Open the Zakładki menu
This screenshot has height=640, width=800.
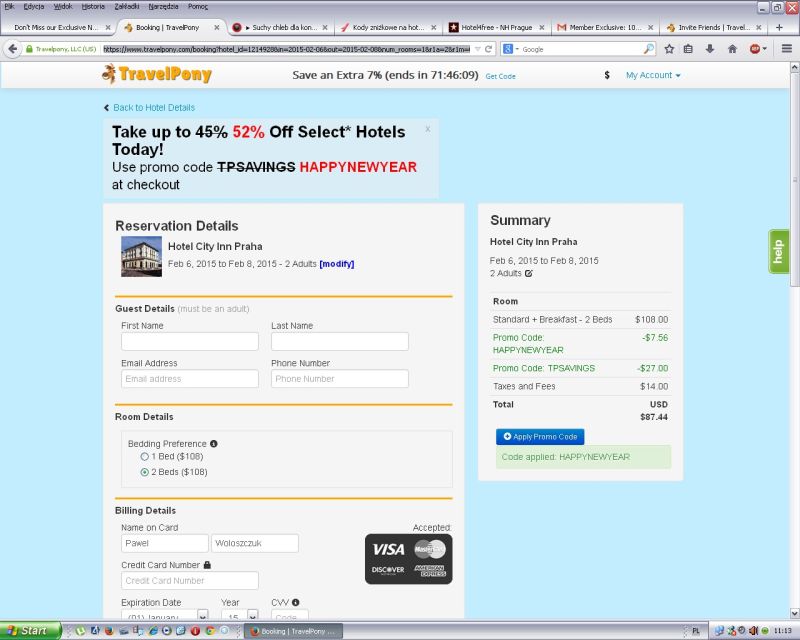tap(127, 7)
